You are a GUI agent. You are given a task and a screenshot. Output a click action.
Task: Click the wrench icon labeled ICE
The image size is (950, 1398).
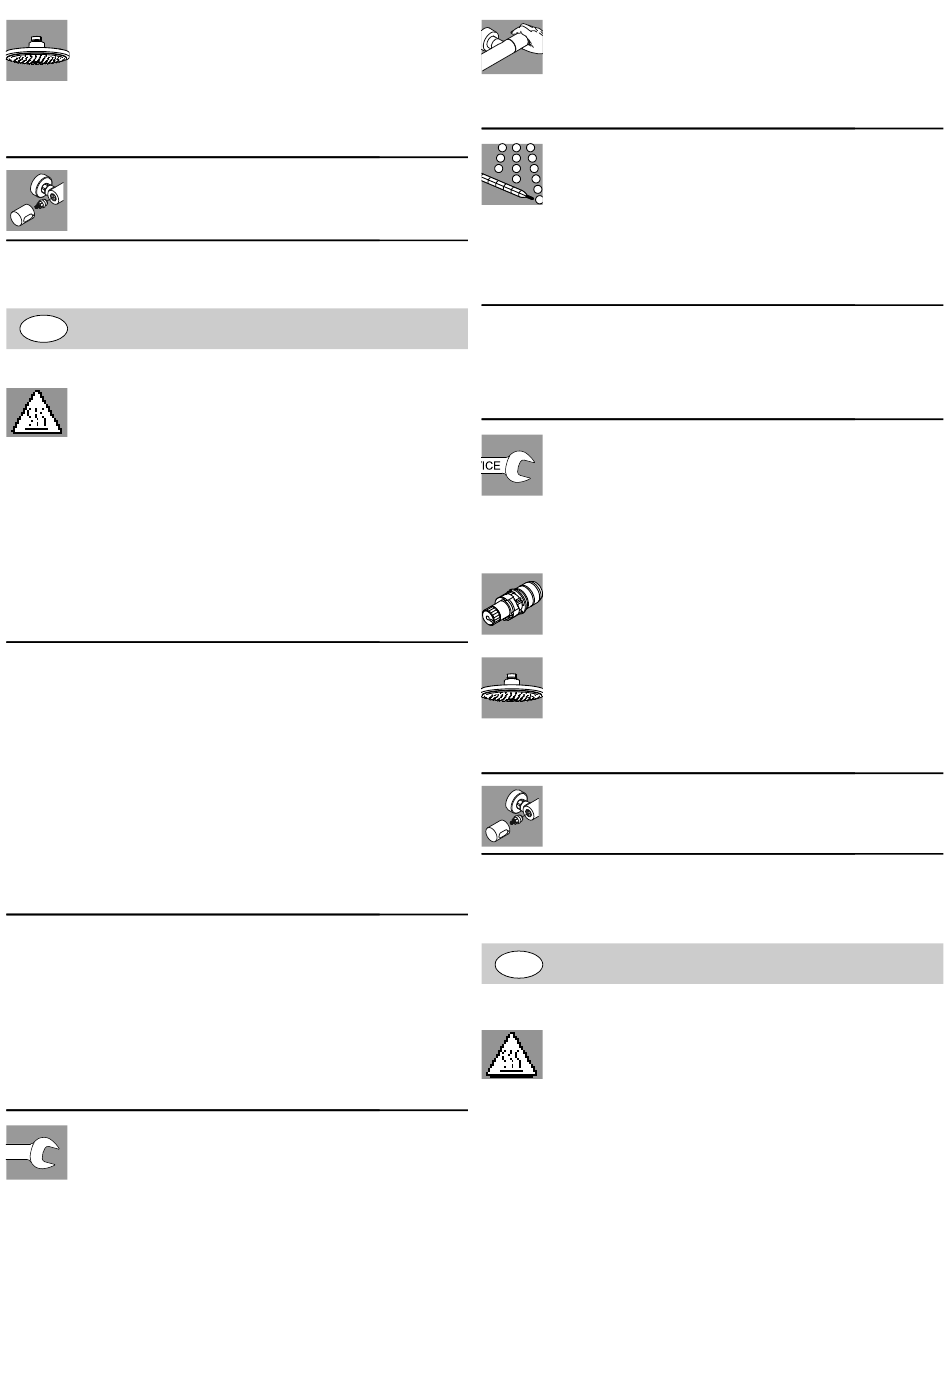tap(512, 465)
